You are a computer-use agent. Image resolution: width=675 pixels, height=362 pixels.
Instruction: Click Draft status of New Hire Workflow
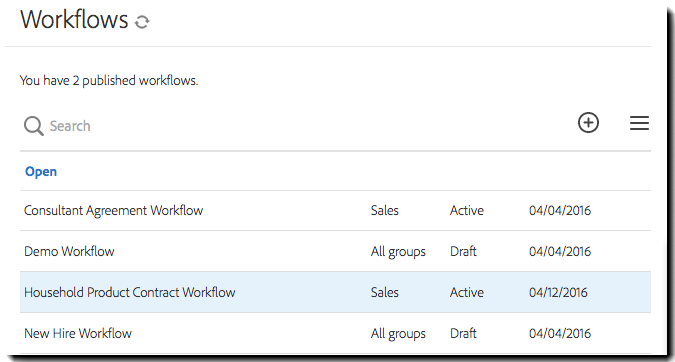coord(463,333)
